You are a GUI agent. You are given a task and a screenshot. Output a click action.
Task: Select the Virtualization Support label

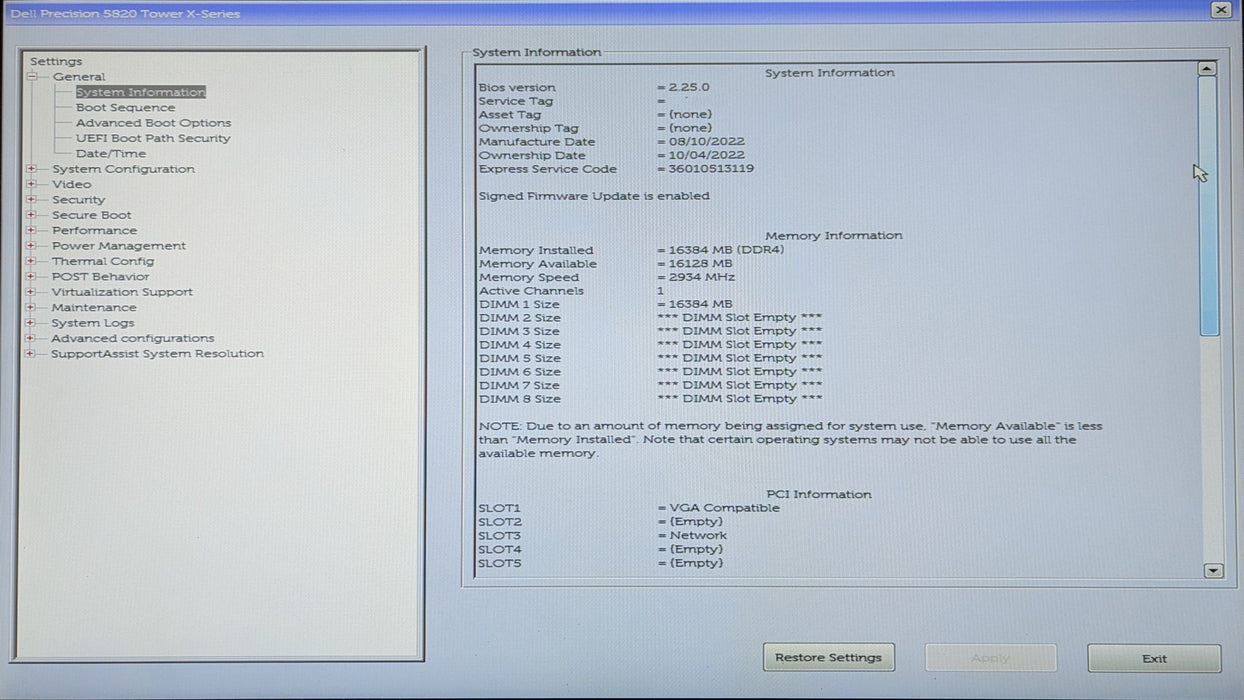point(122,292)
